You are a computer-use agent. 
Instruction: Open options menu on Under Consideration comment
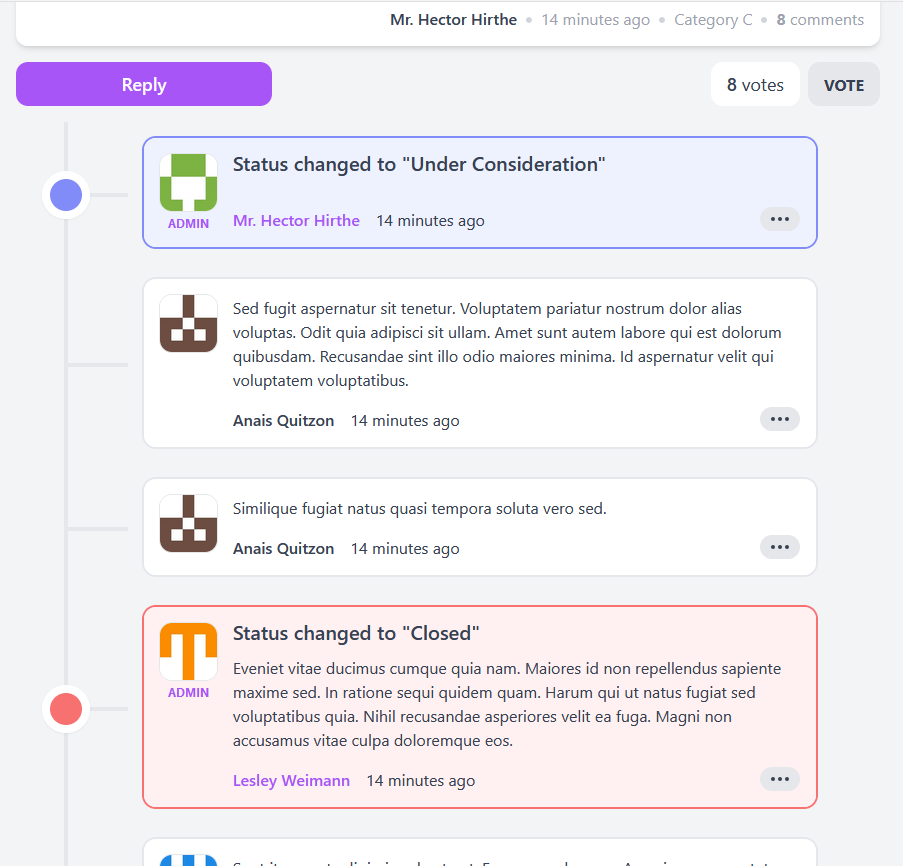[780, 219]
